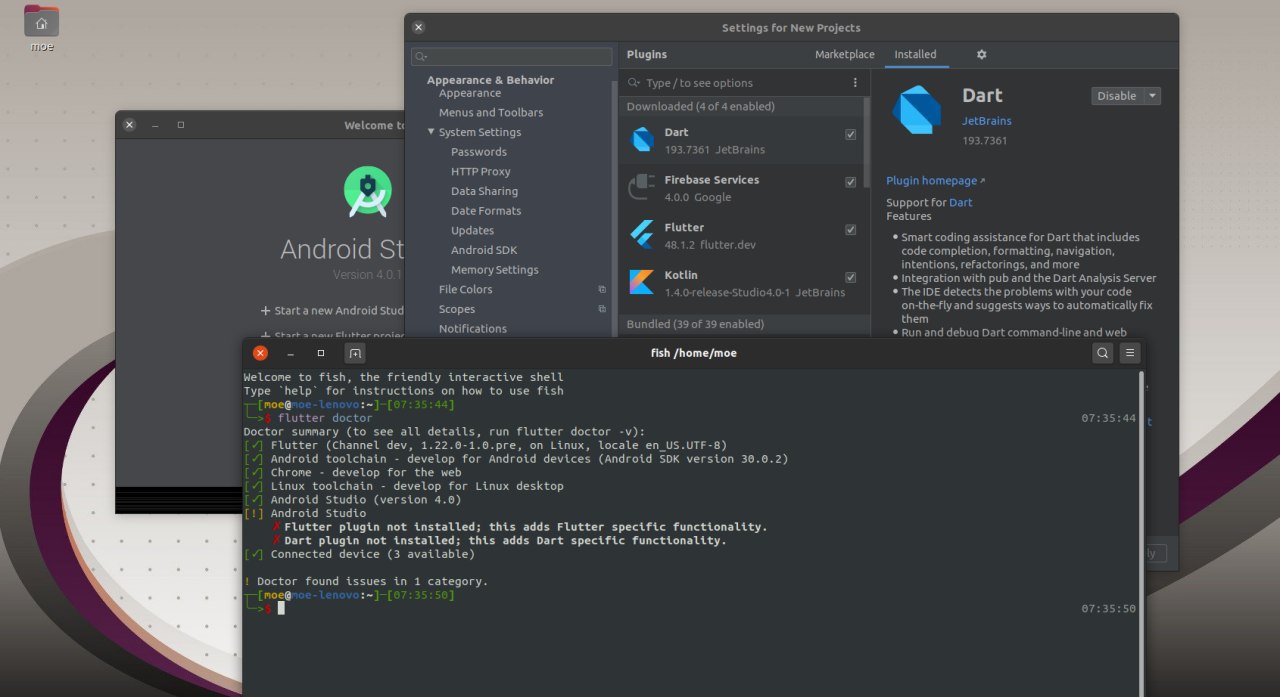Screen dimensions: 1280x697
Task: Close the Android Studio Welcome window
Action: tap(129, 125)
